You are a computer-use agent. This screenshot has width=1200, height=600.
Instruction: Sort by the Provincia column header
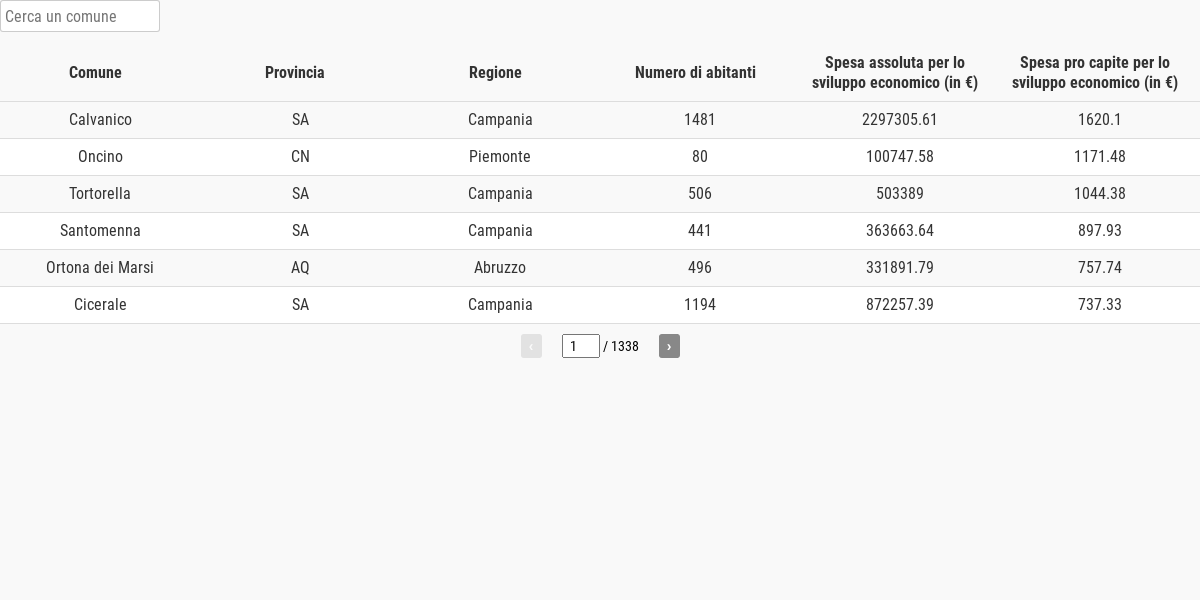[295, 72]
